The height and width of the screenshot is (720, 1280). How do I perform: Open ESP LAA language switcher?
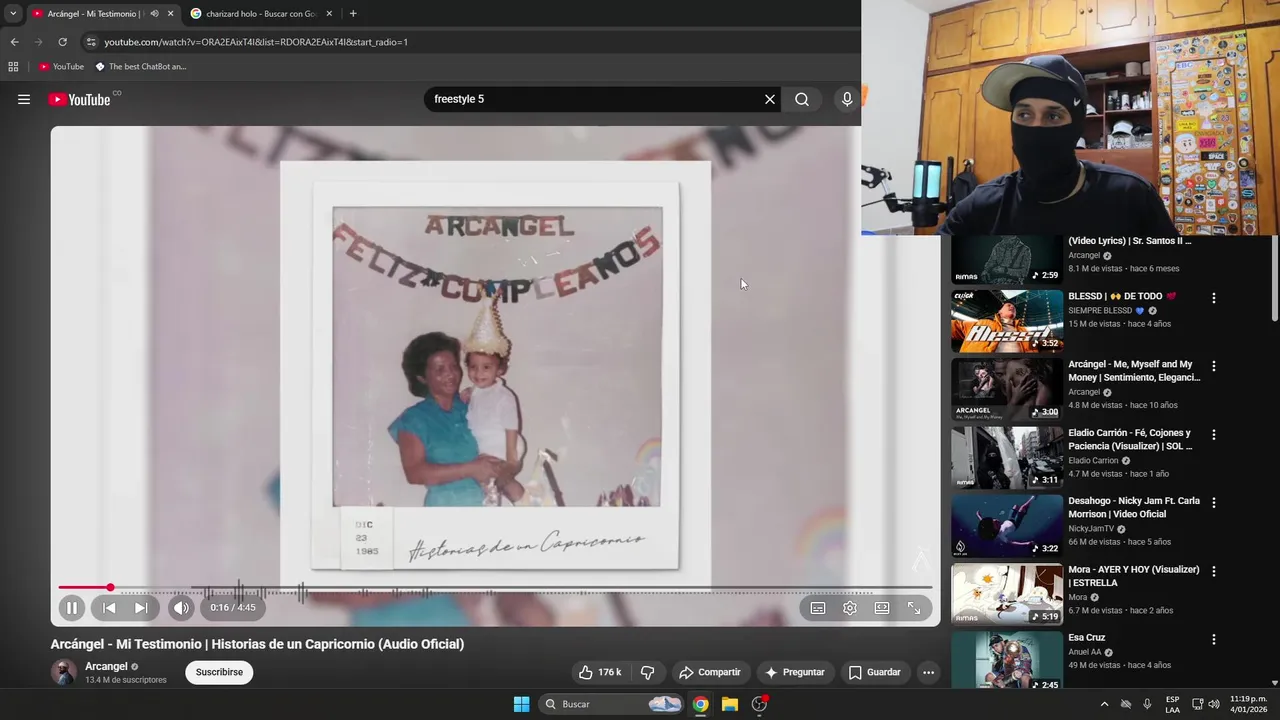coord(1172,704)
